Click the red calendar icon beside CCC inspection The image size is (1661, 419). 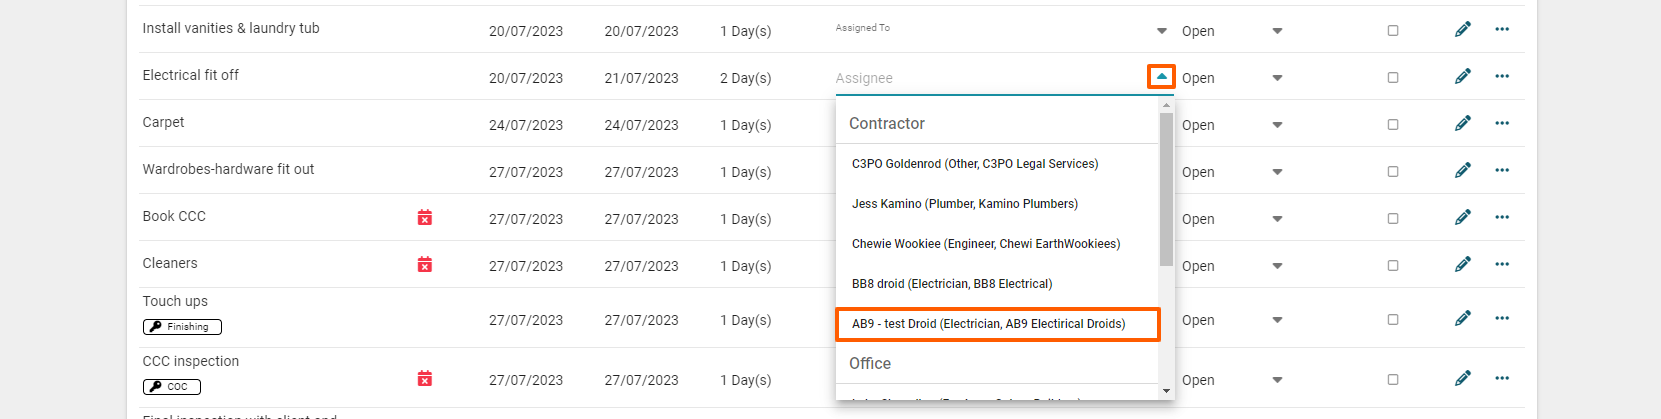pos(425,378)
